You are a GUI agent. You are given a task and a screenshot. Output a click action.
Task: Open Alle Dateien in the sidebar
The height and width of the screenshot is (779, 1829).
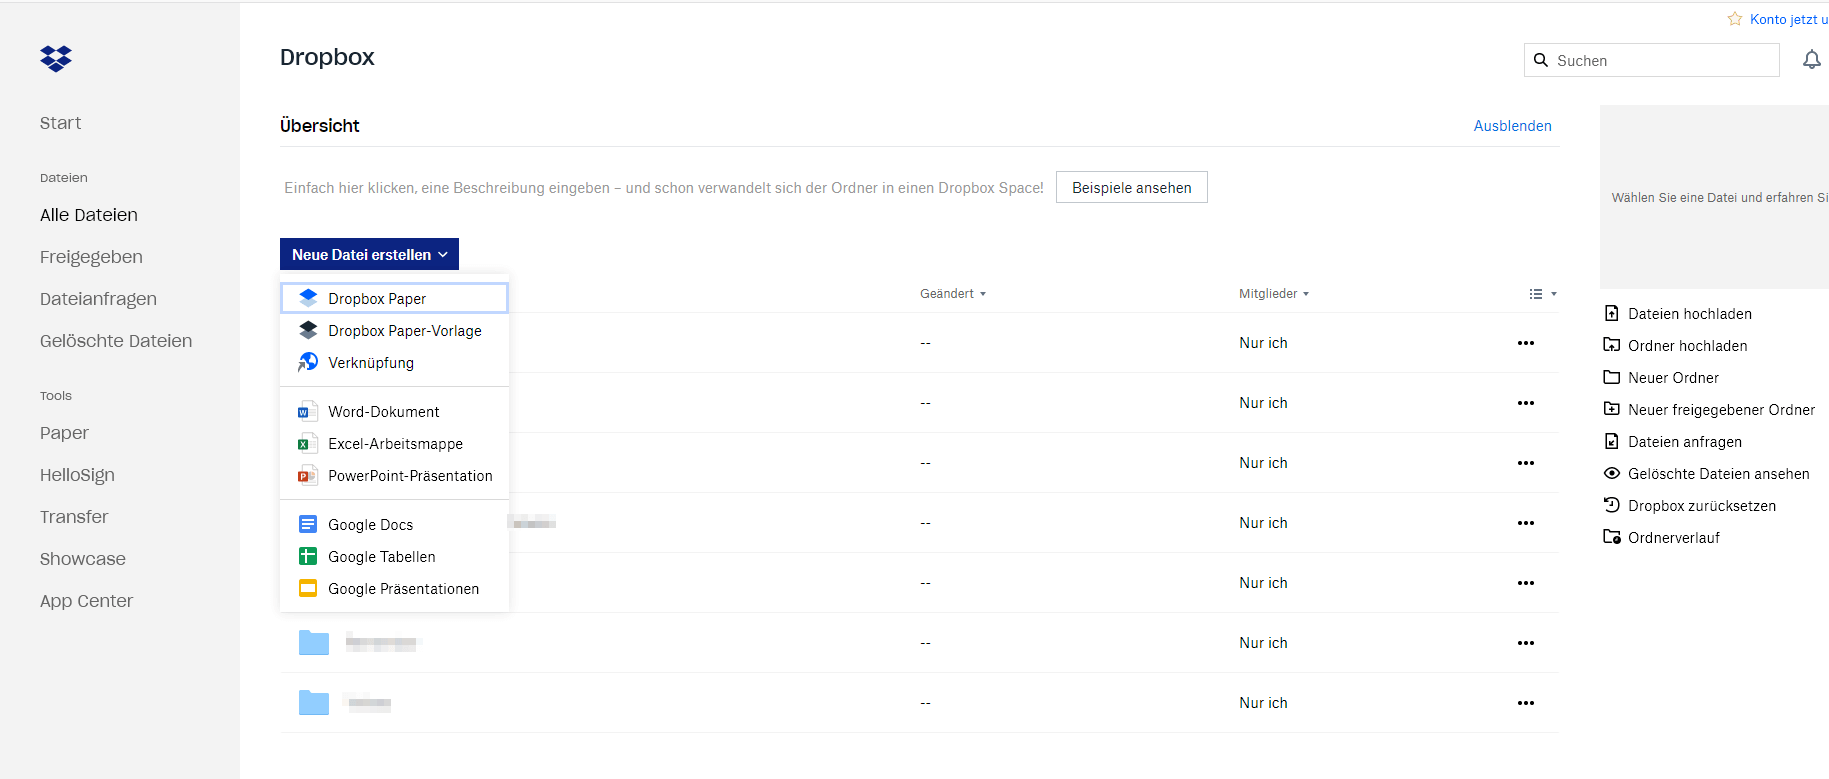pyautogui.click(x=88, y=214)
